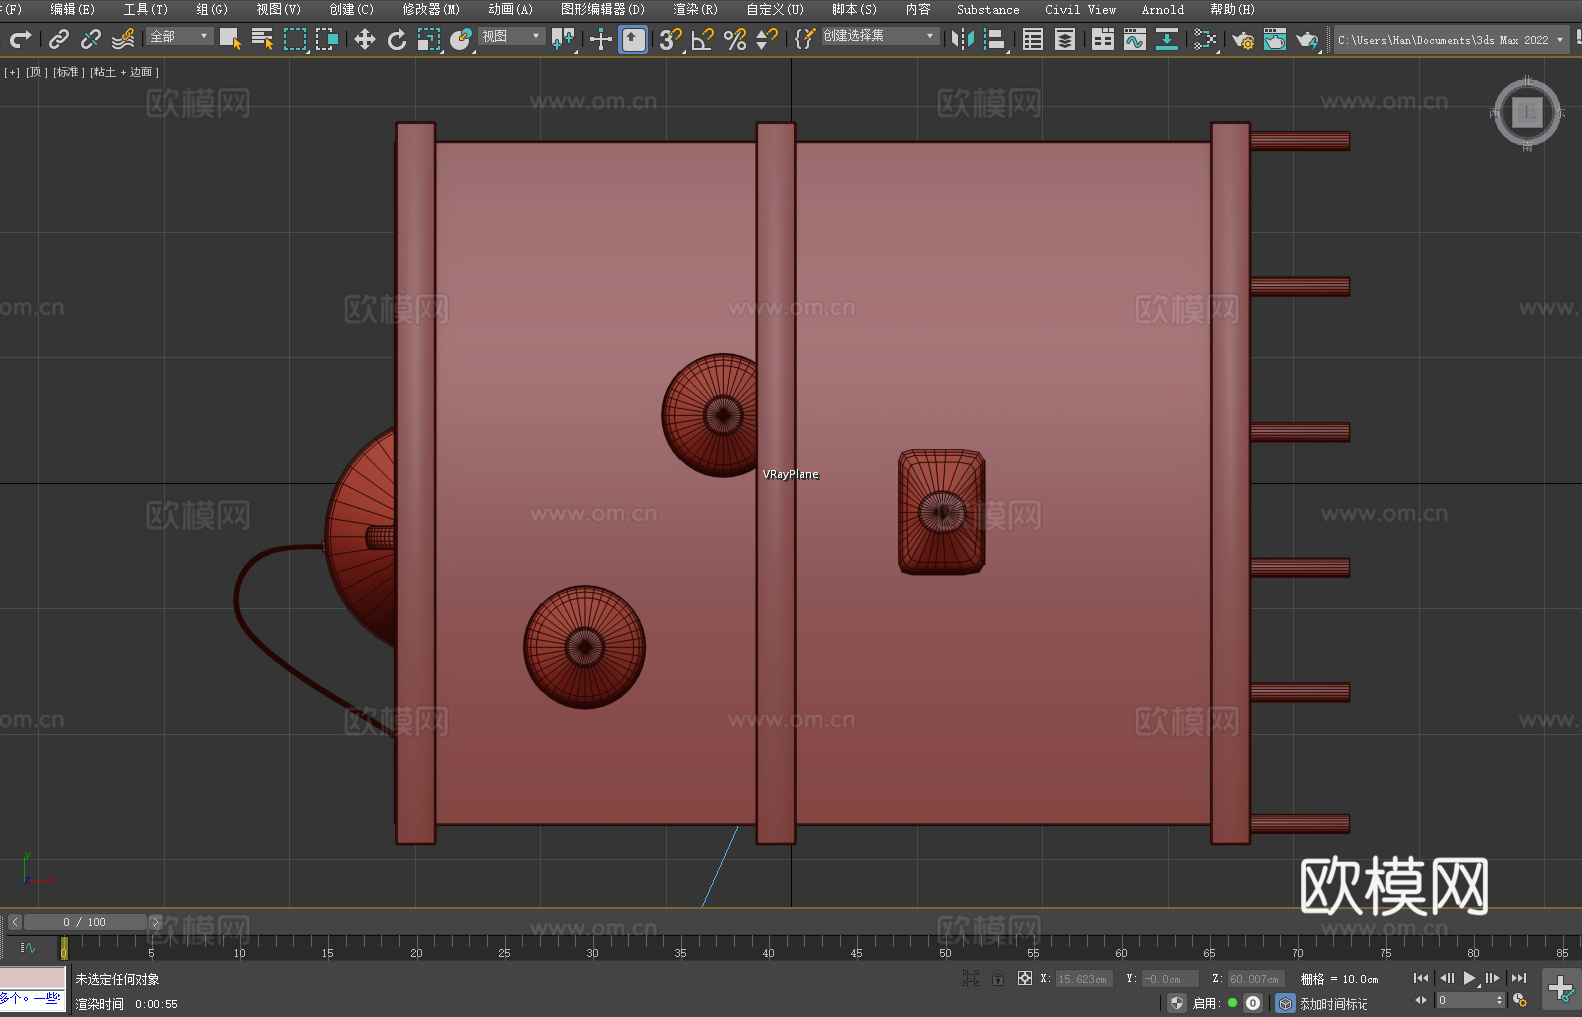Choose the Select Object tool

[x=230, y=39]
